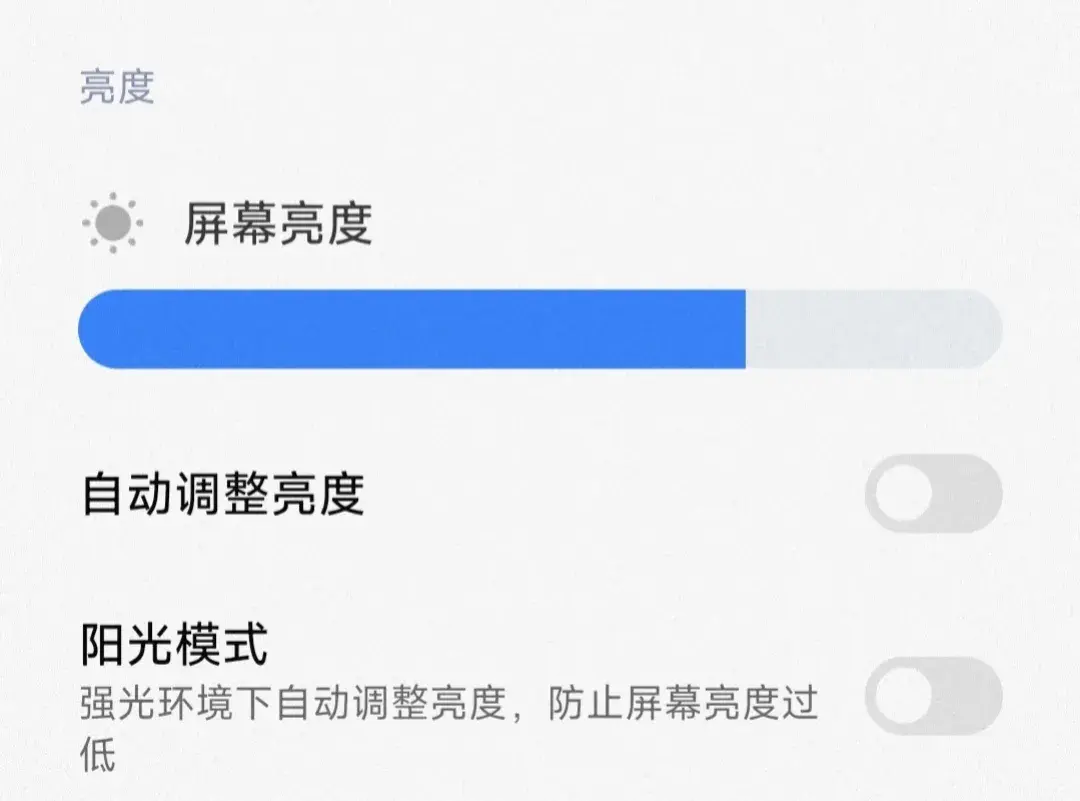Screen dimensions: 1080x801
Task: Click the middle of the blue brightness fill
Action: coord(412,329)
